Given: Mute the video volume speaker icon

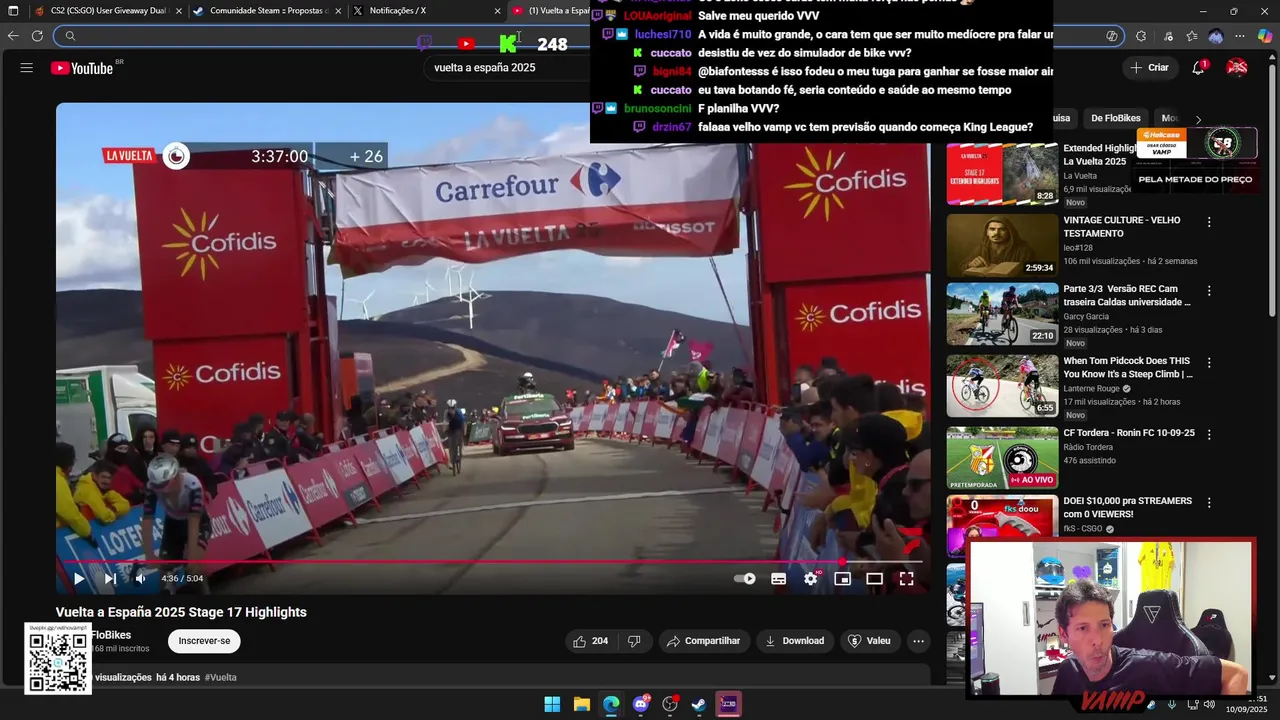Looking at the screenshot, I should [141, 578].
